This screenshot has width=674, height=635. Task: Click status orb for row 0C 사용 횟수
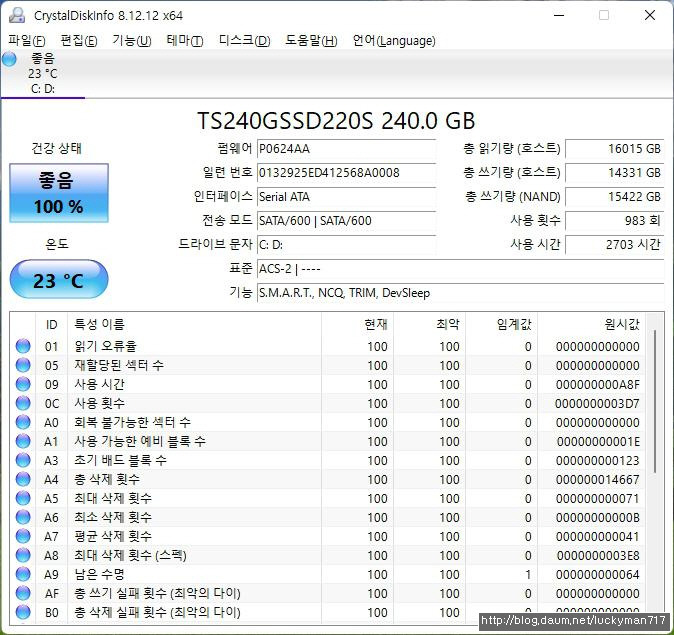(23, 403)
